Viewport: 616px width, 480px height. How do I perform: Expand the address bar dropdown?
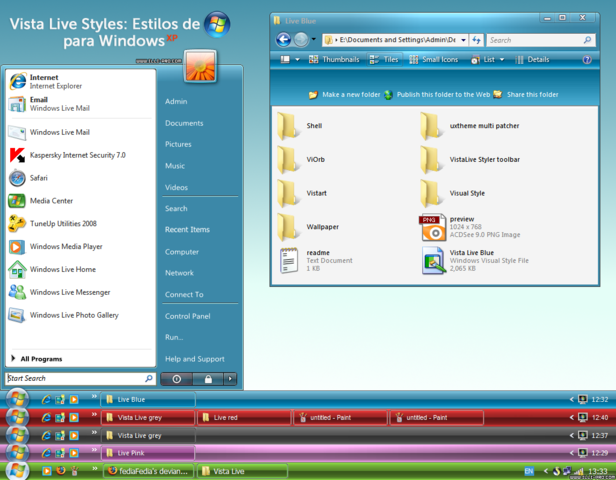click(463, 40)
